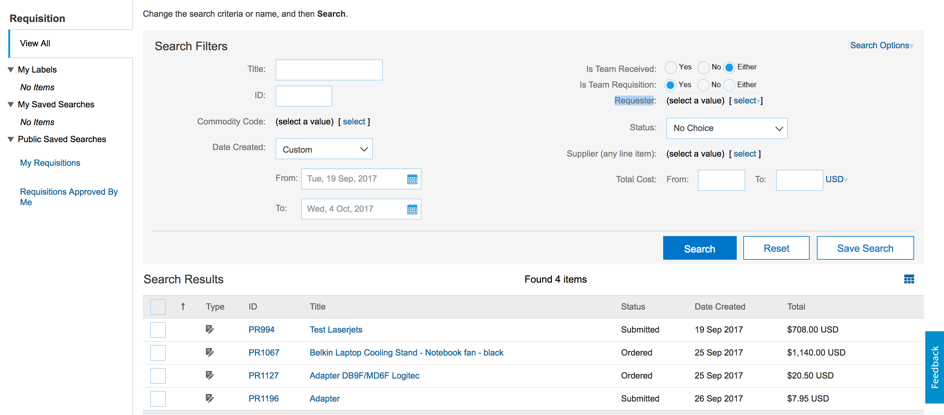Screen dimensions: 944x415
Task: Click select link for Commodity Code
Action: tap(354, 122)
